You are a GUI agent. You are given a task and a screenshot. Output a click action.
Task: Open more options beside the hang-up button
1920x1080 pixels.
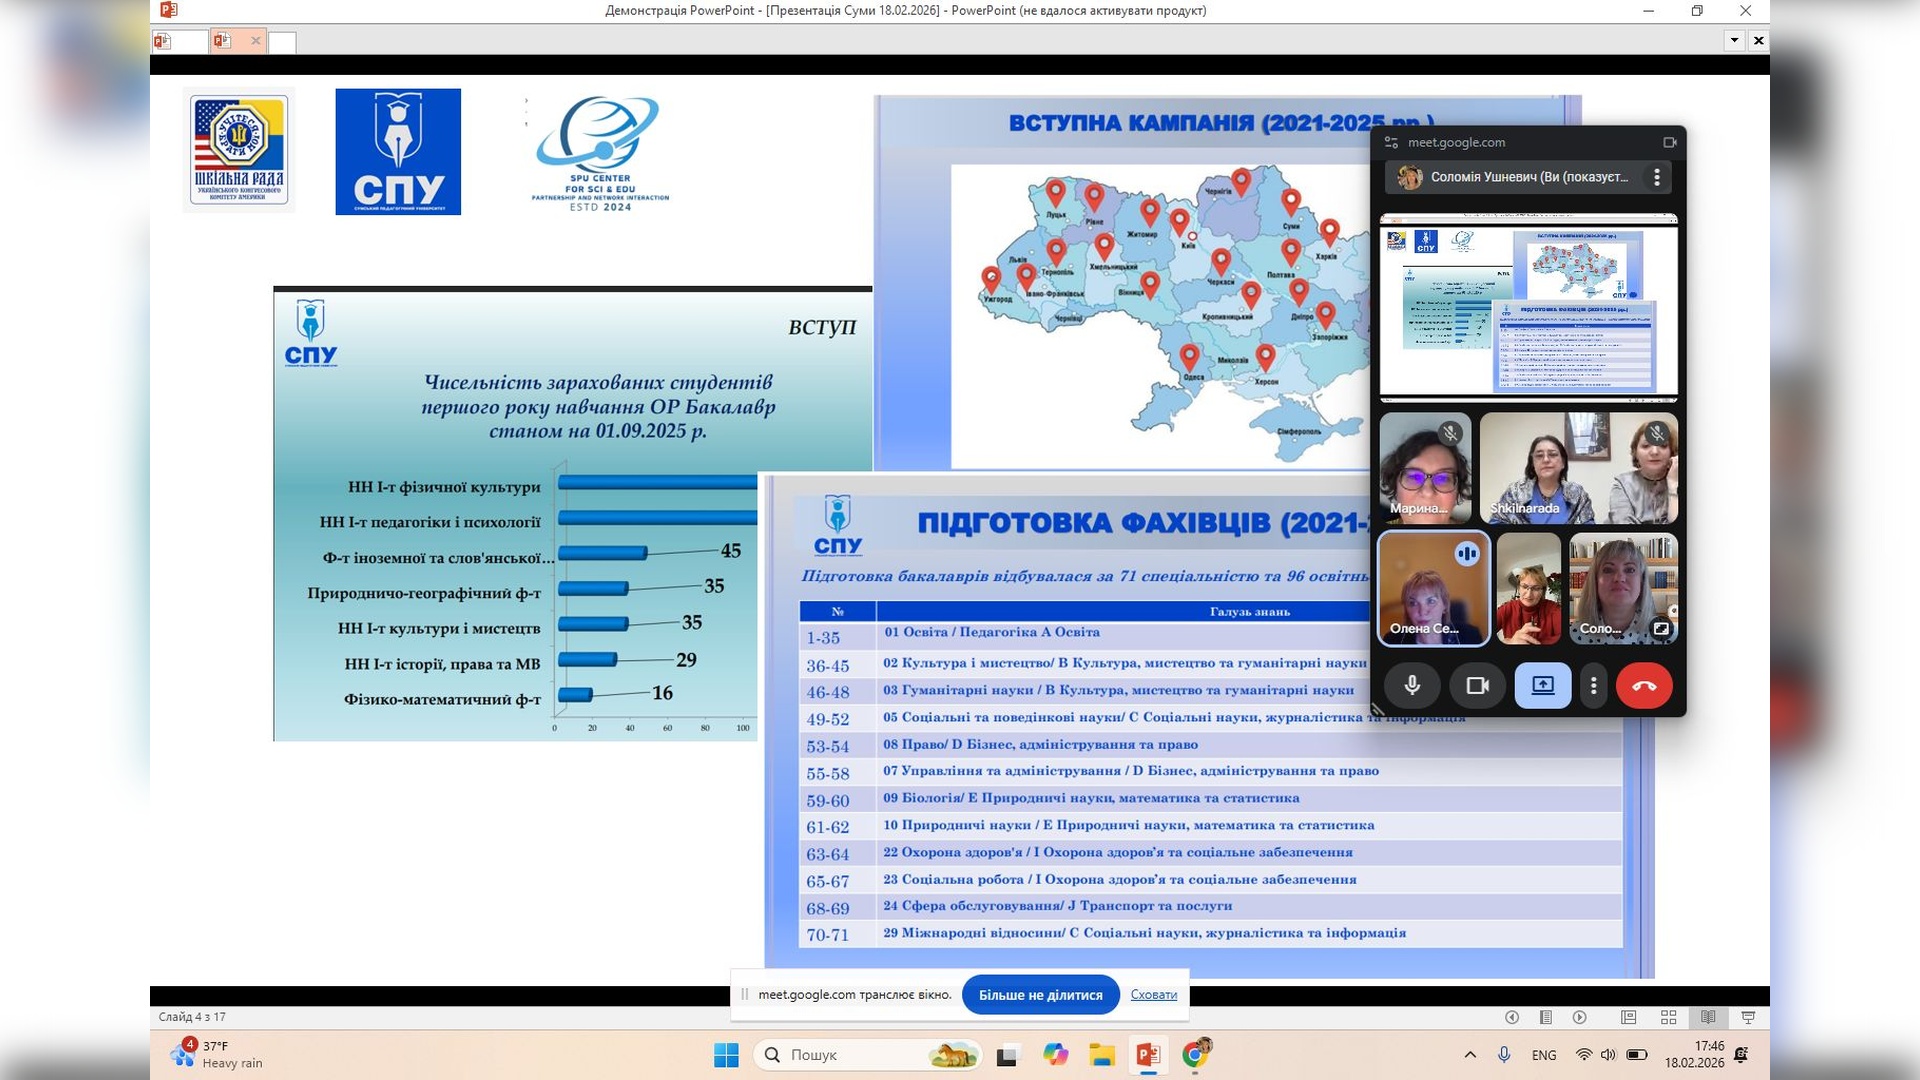pos(1593,686)
